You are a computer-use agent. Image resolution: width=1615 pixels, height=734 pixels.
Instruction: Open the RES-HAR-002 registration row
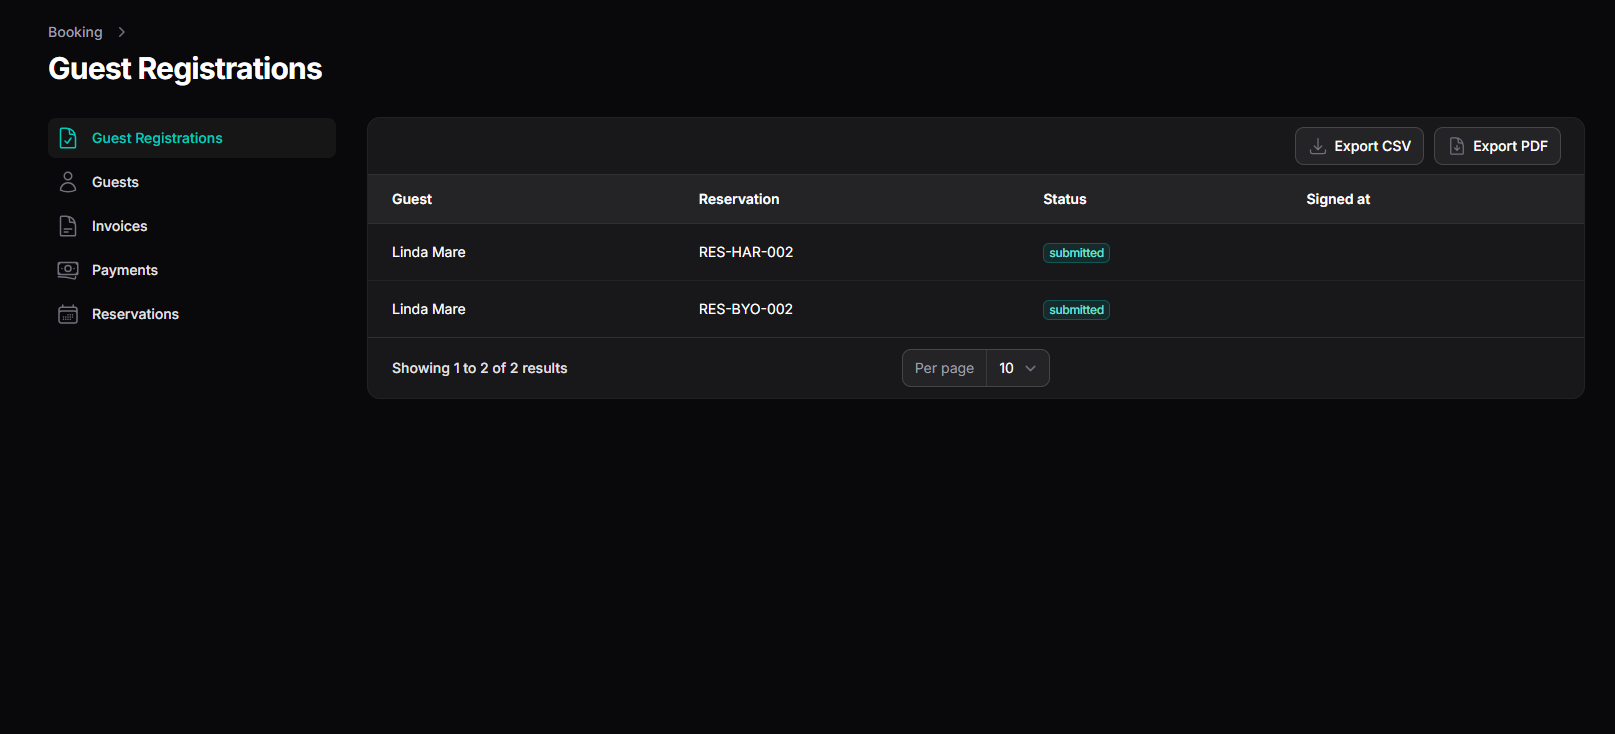976,252
